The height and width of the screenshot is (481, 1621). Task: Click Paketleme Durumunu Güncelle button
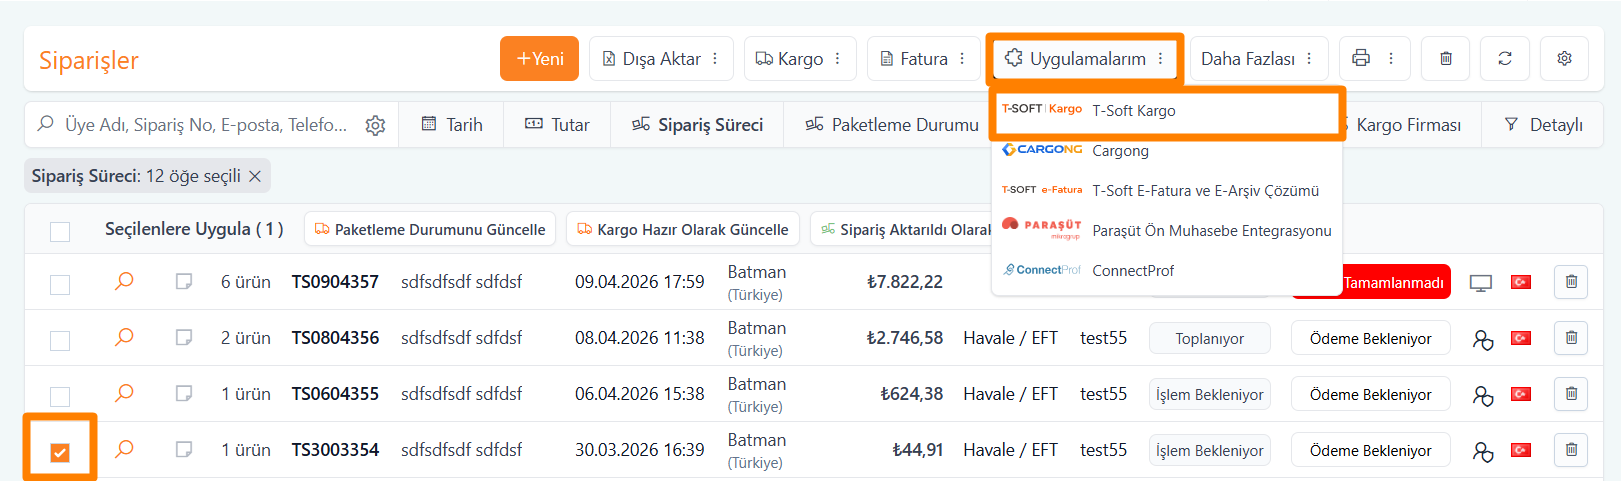[430, 229]
